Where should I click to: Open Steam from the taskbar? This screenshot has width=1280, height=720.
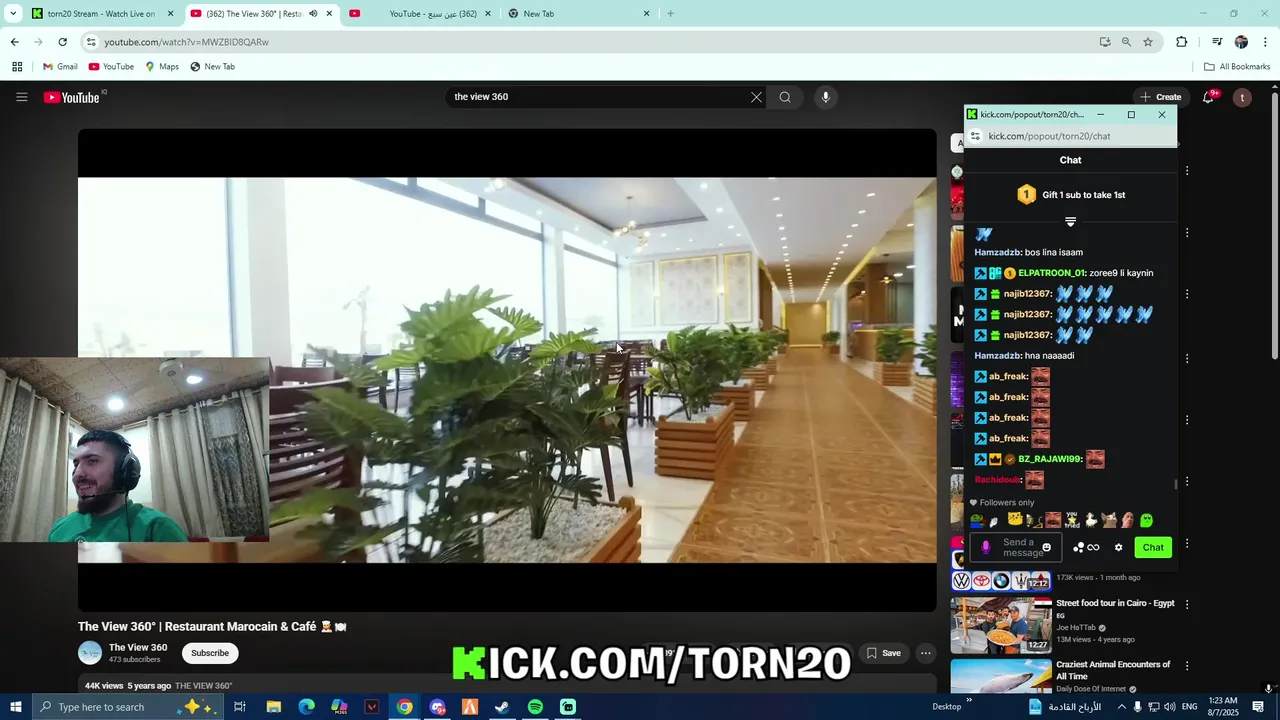pos(502,707)
